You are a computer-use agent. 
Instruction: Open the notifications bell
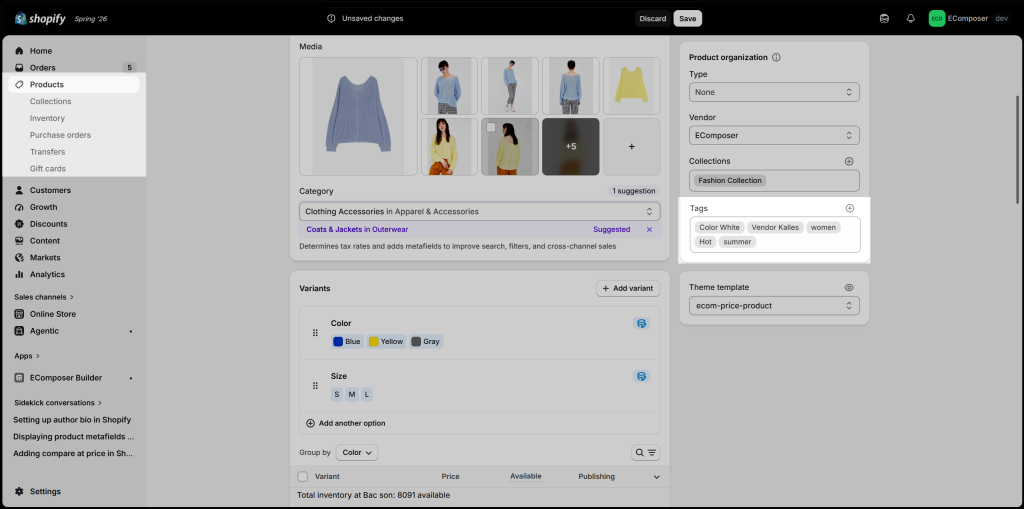pos(910,18)
